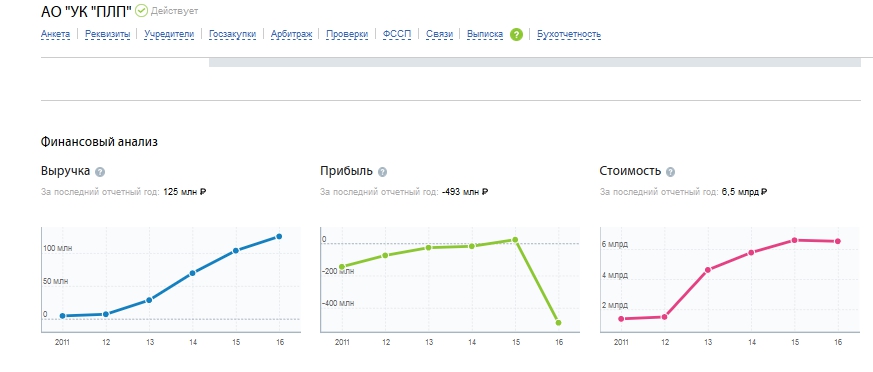Image resolution: width=873 pixels, height=372 pixels.
Task: Select the ФССП link
Action: (x=397, y=35)
